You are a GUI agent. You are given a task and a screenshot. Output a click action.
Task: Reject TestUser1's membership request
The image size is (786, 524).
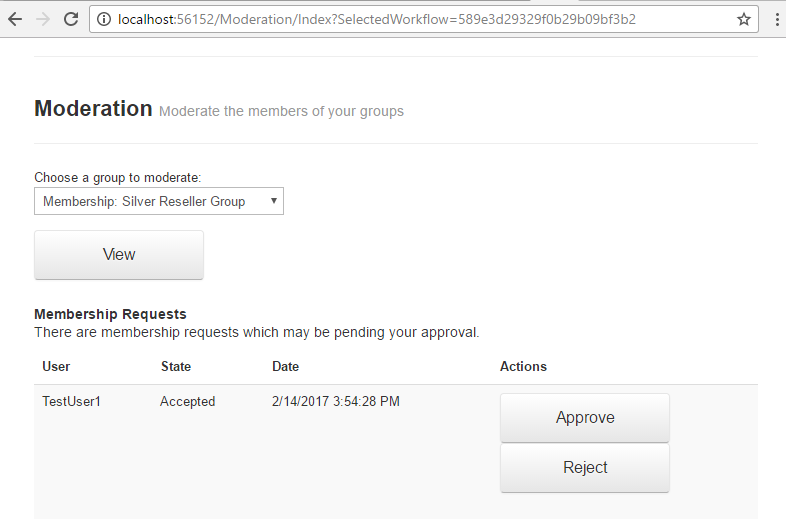tap(585, 468)
